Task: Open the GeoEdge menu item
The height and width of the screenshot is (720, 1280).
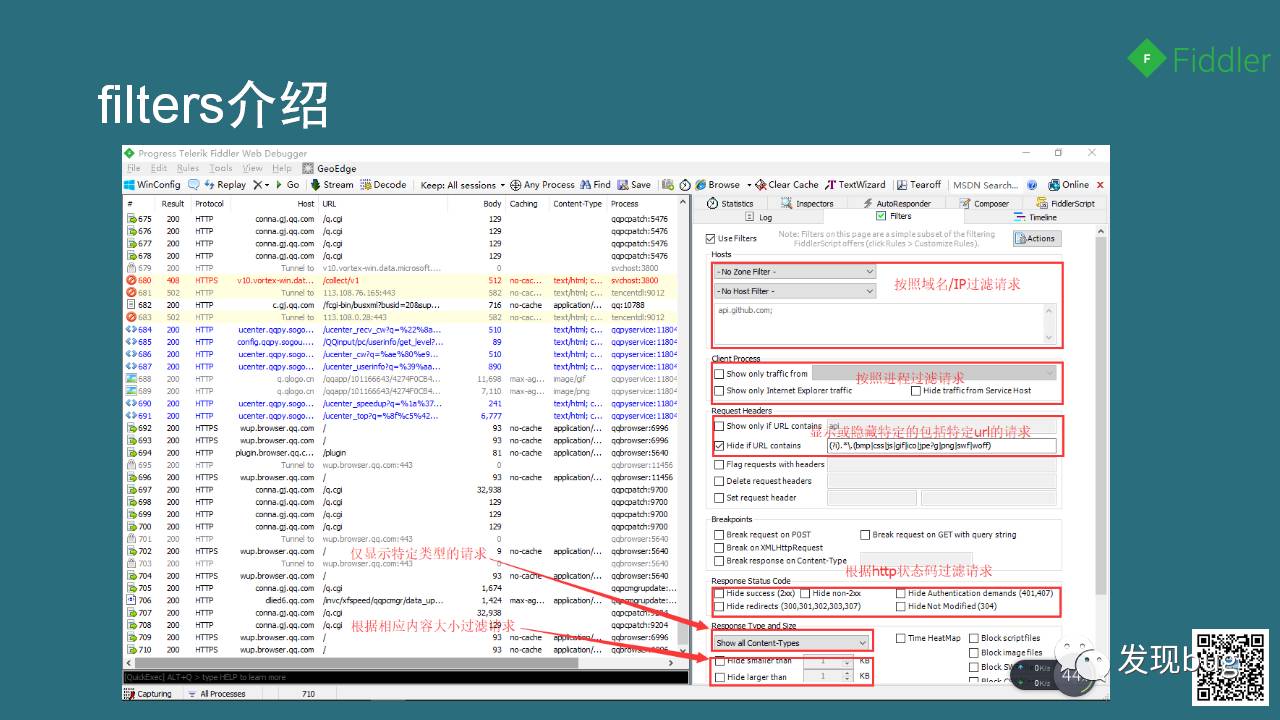Action: [x=329, y=168]
